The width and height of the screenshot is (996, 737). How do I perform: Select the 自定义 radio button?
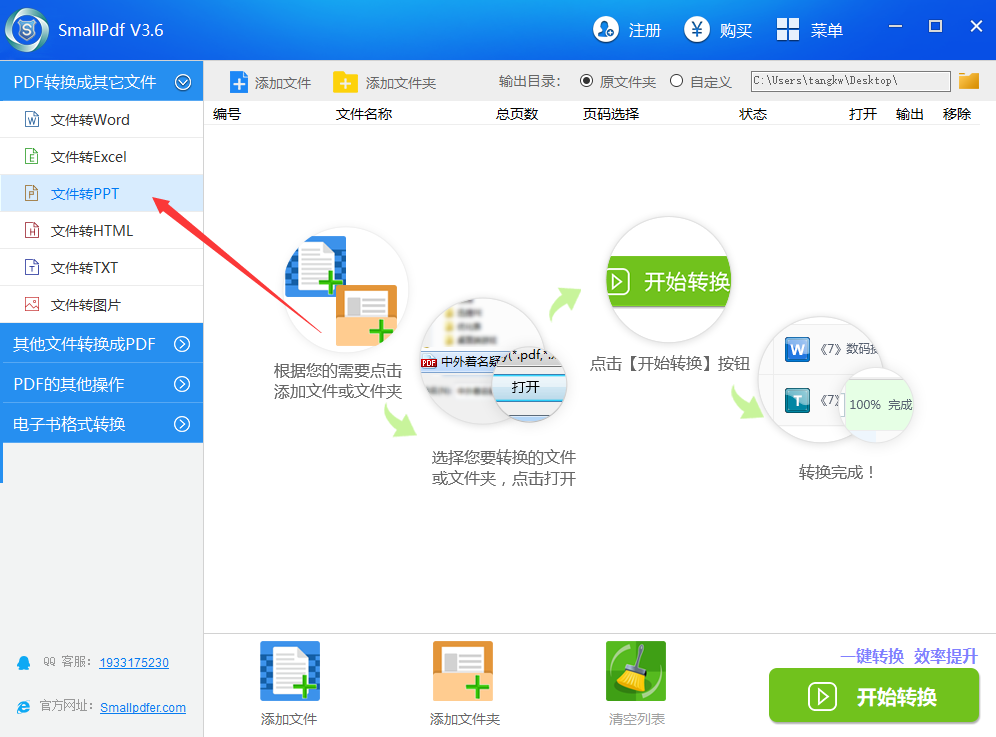tap(676, 81)
